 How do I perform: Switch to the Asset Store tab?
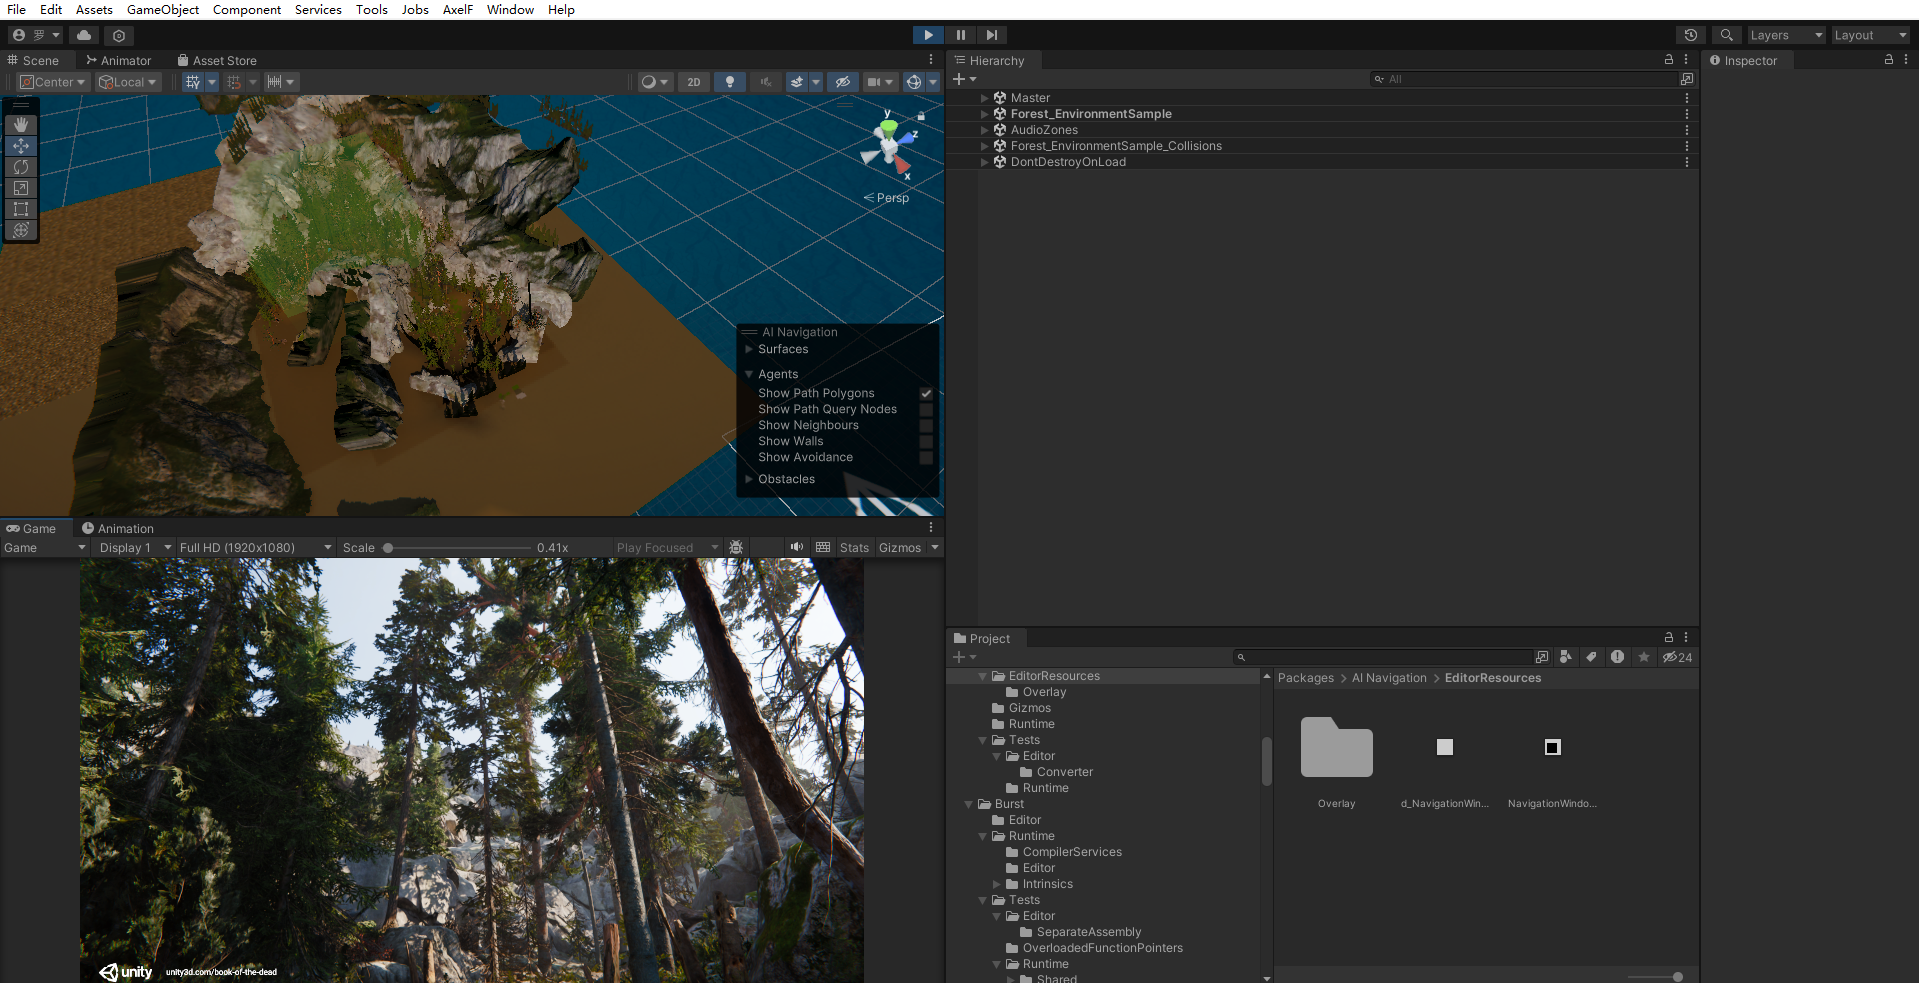[217, 60]
